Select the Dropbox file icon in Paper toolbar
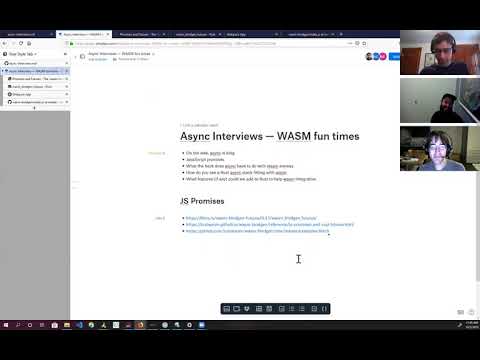The image size is (480, 360). (x=247, y=309)
